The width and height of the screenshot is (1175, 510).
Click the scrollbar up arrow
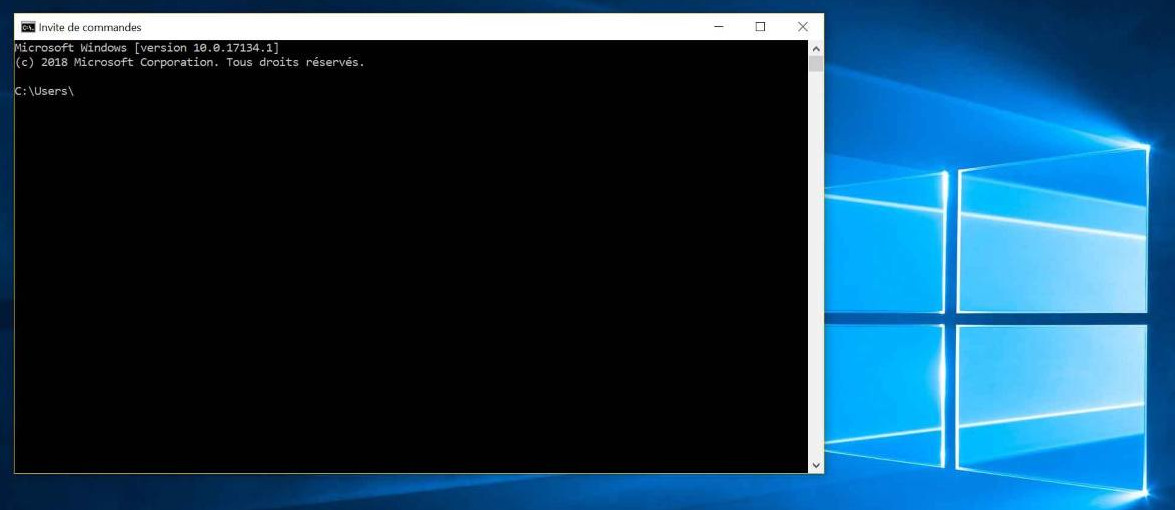point(816,48)
